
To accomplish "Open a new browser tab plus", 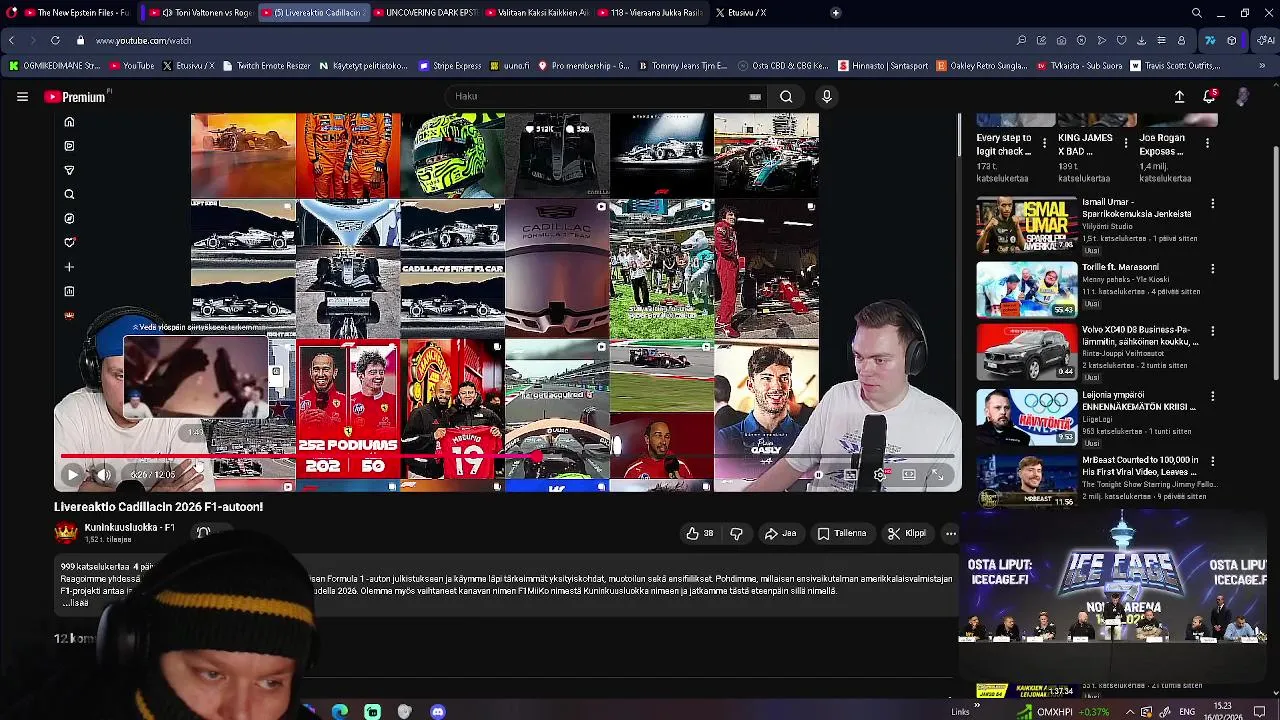I will (835, 13).
